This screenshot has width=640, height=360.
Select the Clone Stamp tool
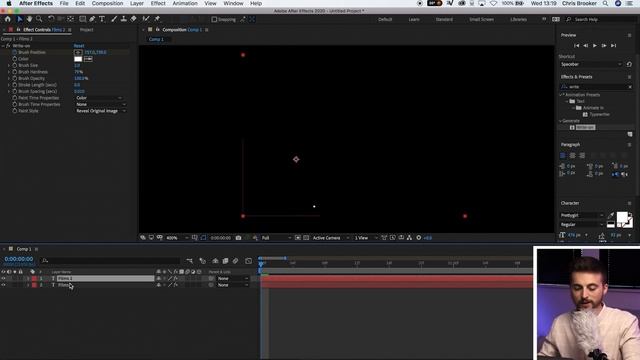(124, 19)
